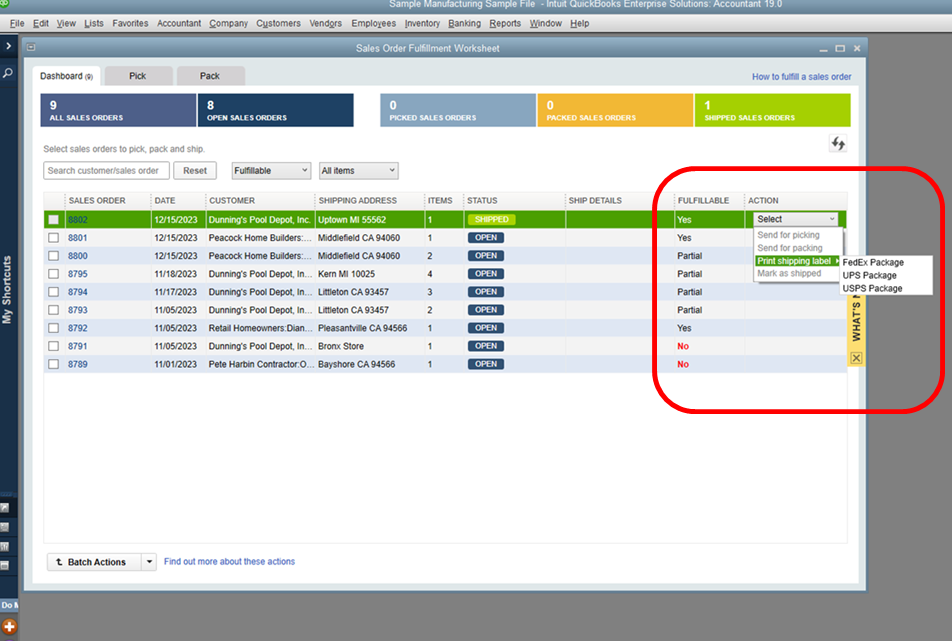Viewport: 952px width, 641px height.
Task: Open the Select action dropdown for order 8802
Action: tap(795, 219)
